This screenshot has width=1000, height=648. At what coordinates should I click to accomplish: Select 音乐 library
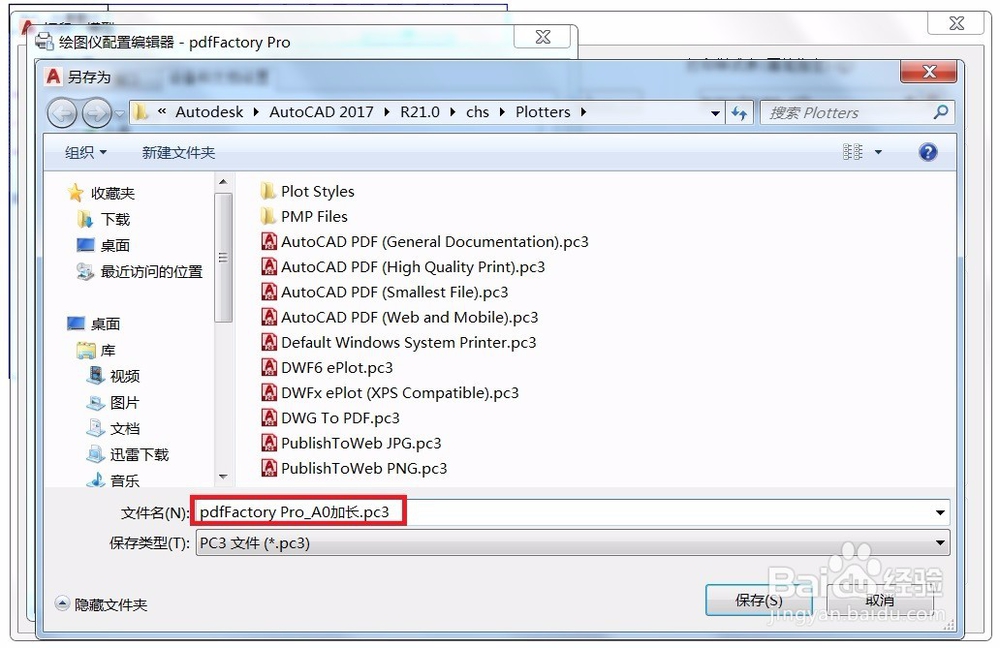point(113,480)
